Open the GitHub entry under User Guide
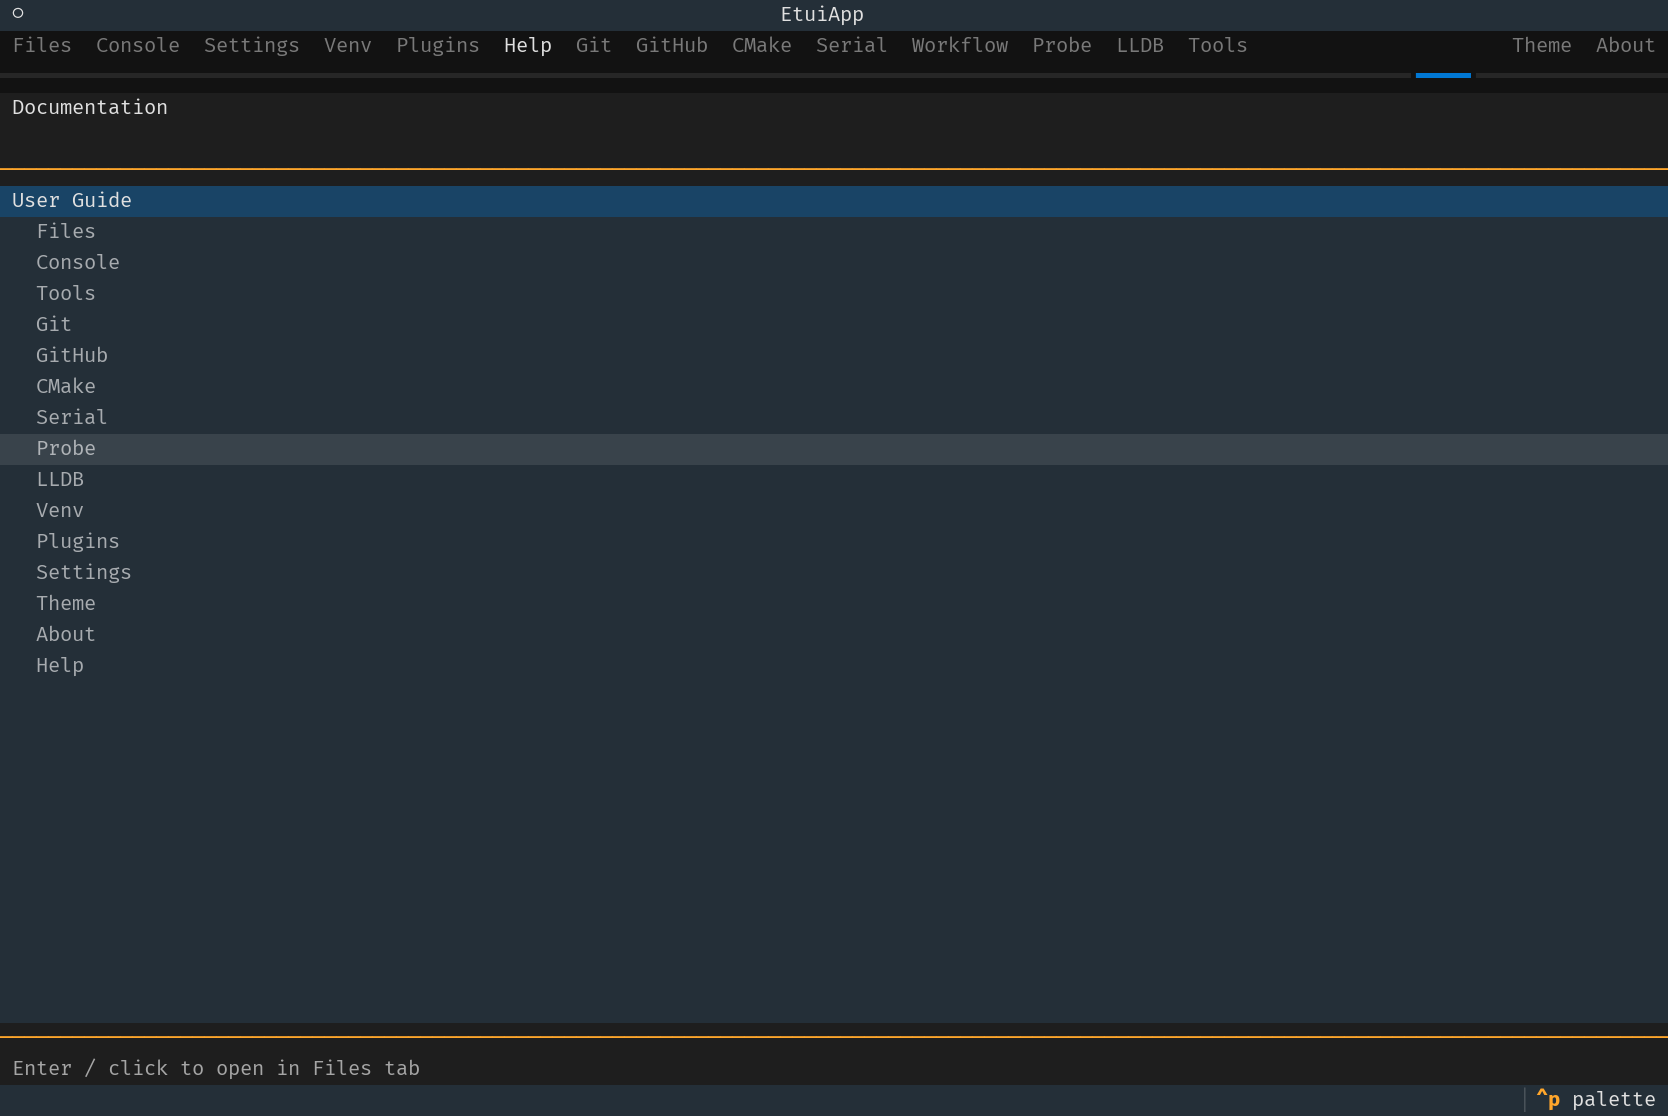Image resolution: width=1668 pixels, height=1116 pixels. pos(834,356)
